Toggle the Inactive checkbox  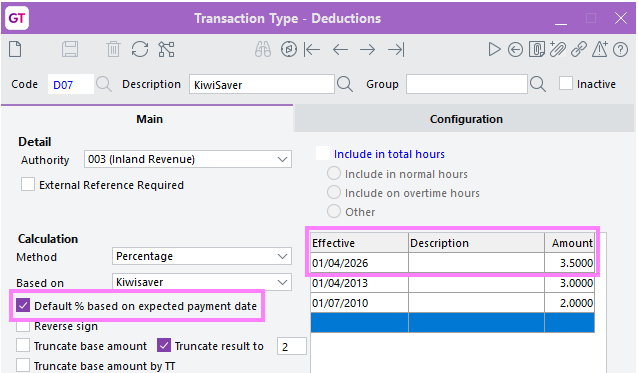[566, 83]
